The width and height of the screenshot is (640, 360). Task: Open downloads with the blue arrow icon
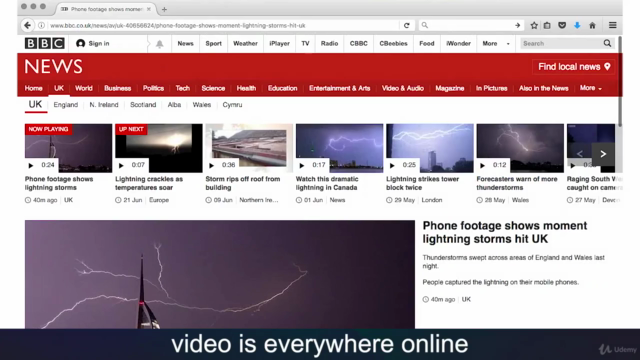tap(577, 25)
